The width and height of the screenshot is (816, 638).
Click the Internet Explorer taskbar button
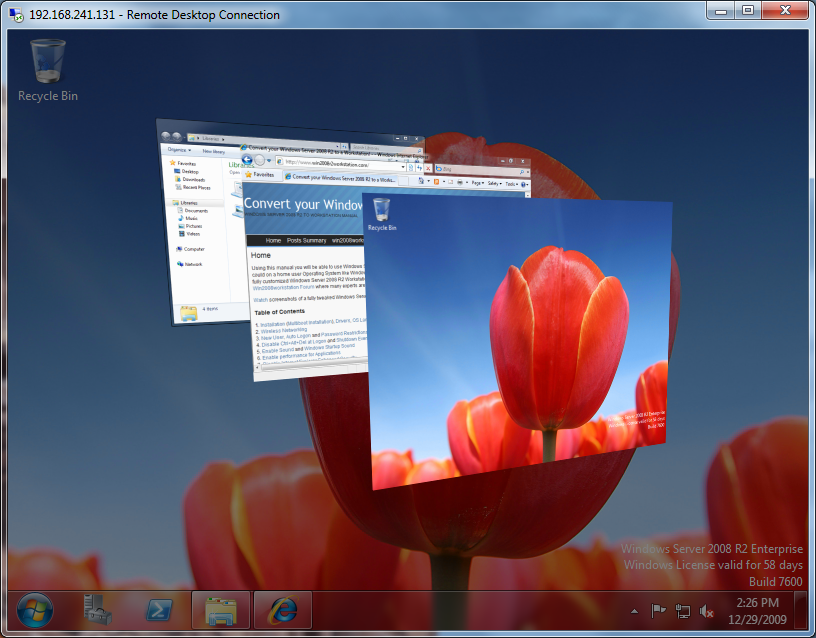click(283, 610)
